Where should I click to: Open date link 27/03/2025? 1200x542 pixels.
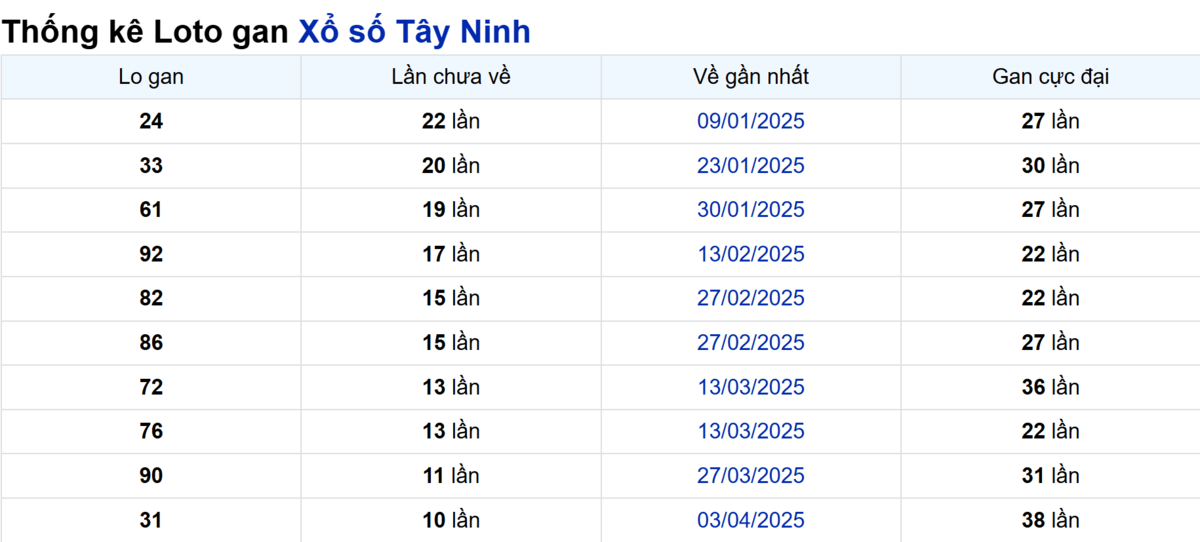(751, 476)
